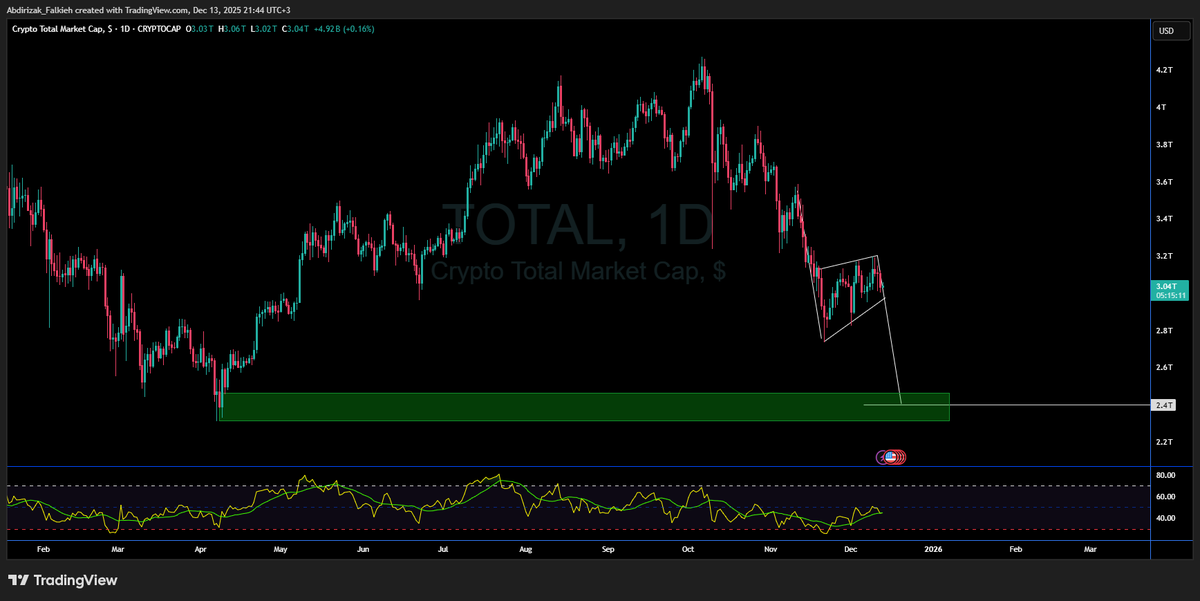Click the +4.92B (+0.16%) change value
Image resolution: width=1200 pixels, height=601 pixels.
tap(346, 29)
